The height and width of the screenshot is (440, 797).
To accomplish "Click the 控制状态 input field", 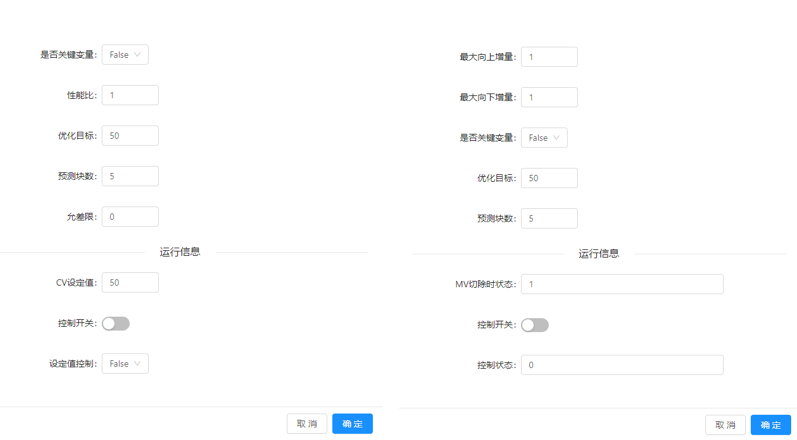I will [621, 365].
